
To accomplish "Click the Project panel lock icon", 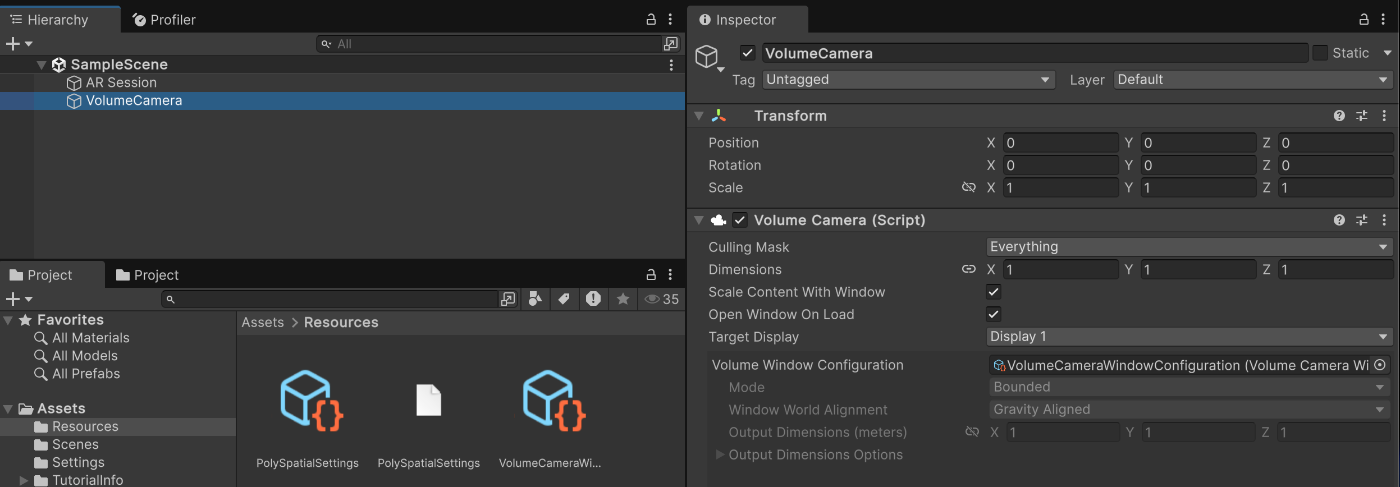I will click(652, 275).
